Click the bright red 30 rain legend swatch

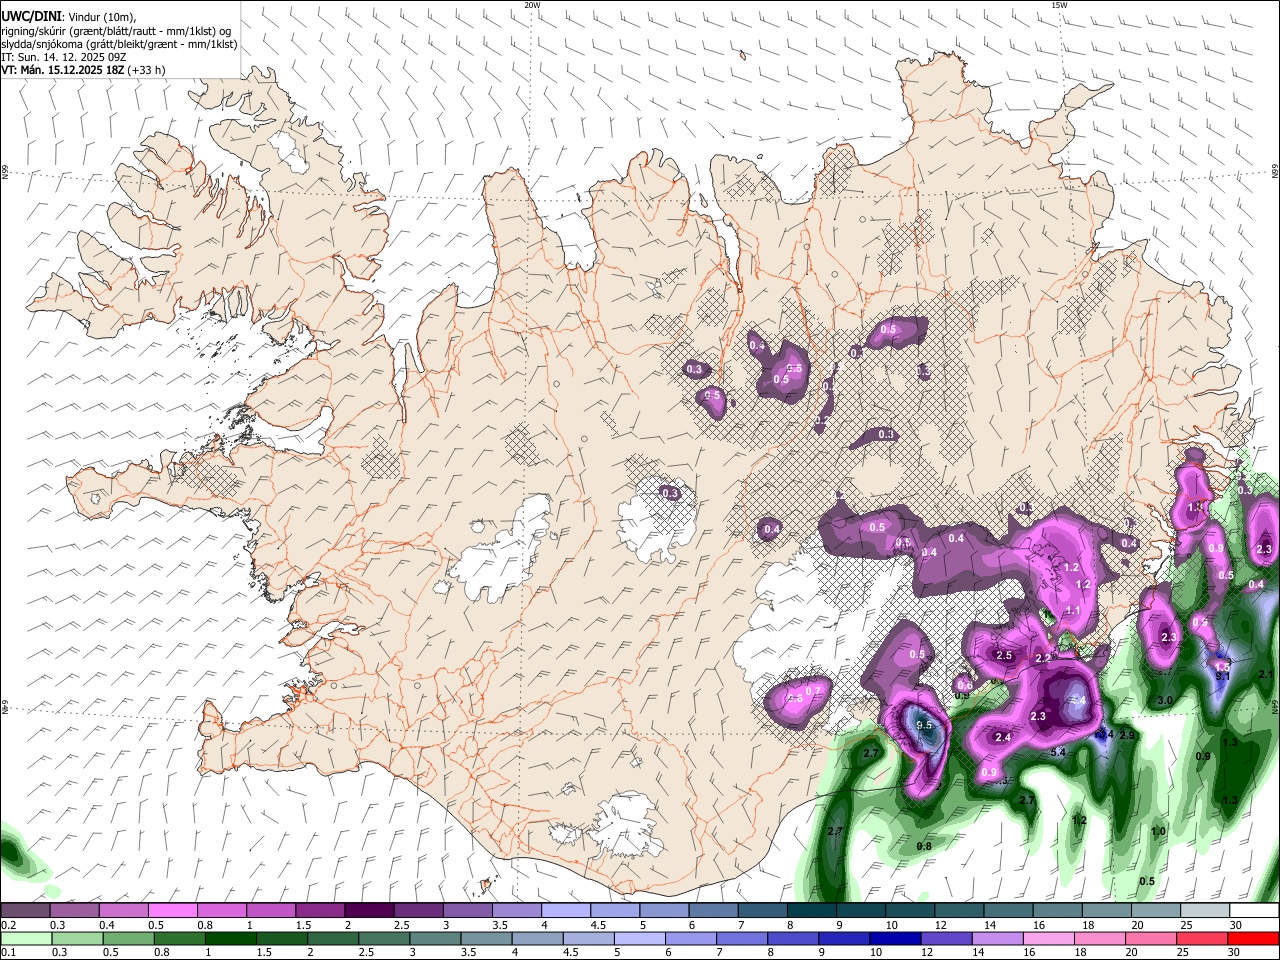1253,938
